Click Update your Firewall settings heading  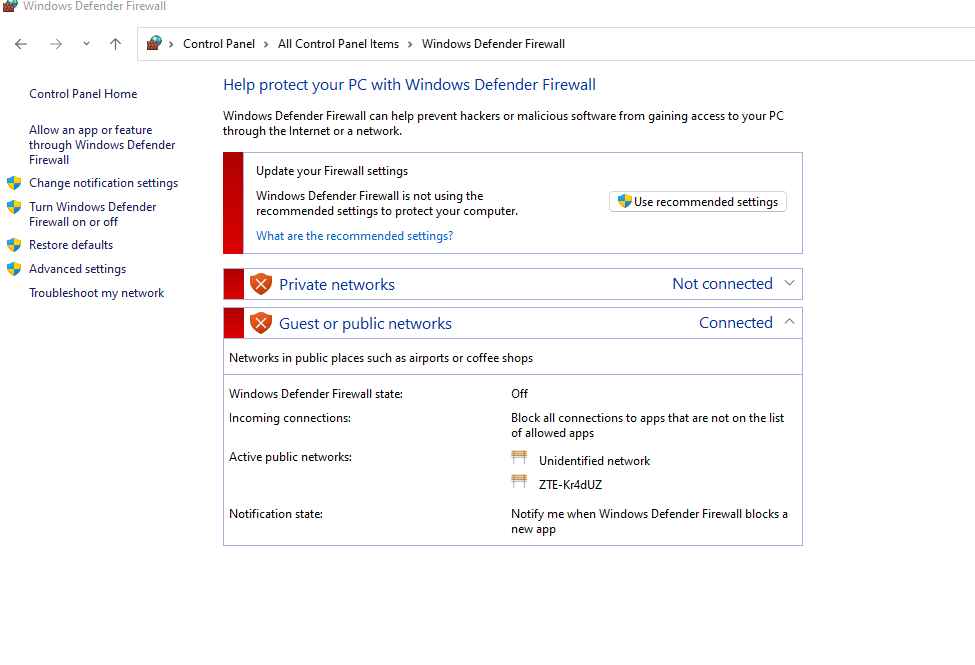332,171
